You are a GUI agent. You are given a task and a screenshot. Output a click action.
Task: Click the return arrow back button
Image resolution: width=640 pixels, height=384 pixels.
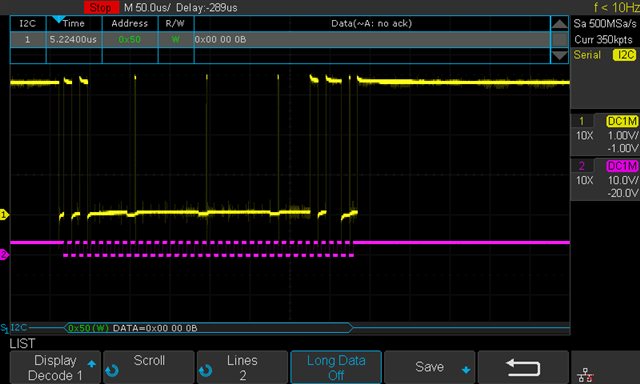(523, 367)
